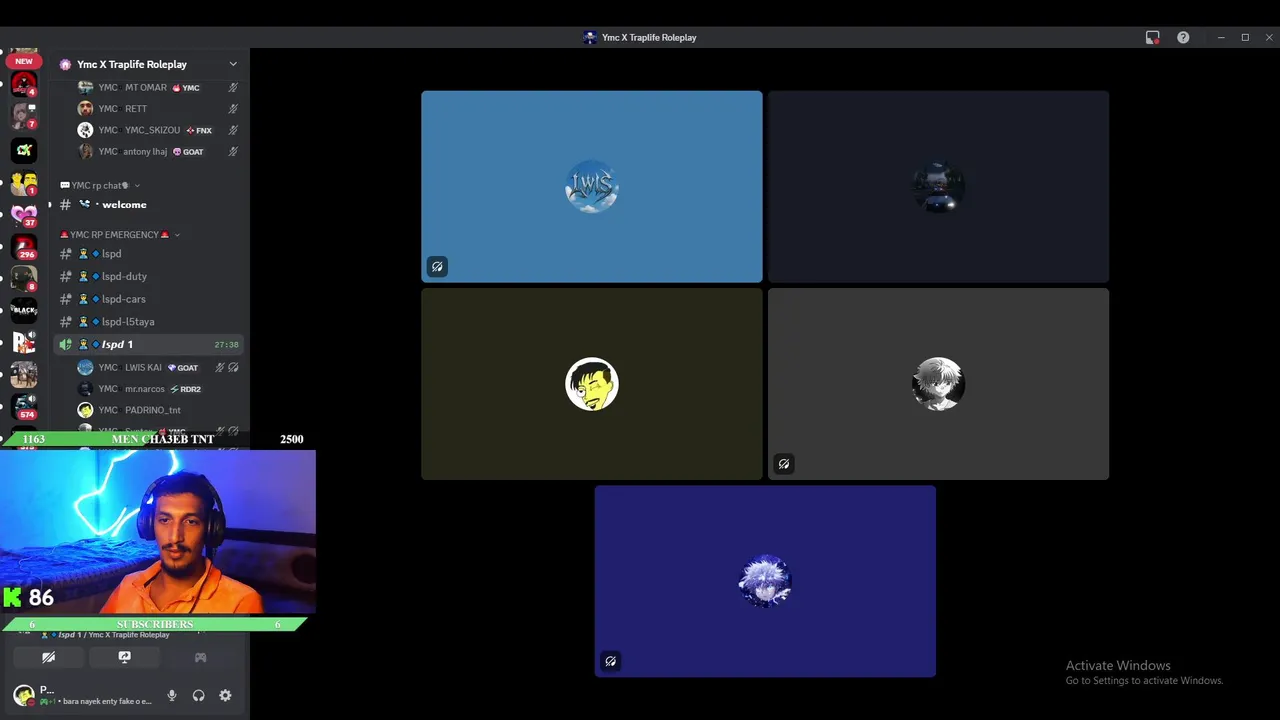Open the heart server with 37 notifications

24,215
